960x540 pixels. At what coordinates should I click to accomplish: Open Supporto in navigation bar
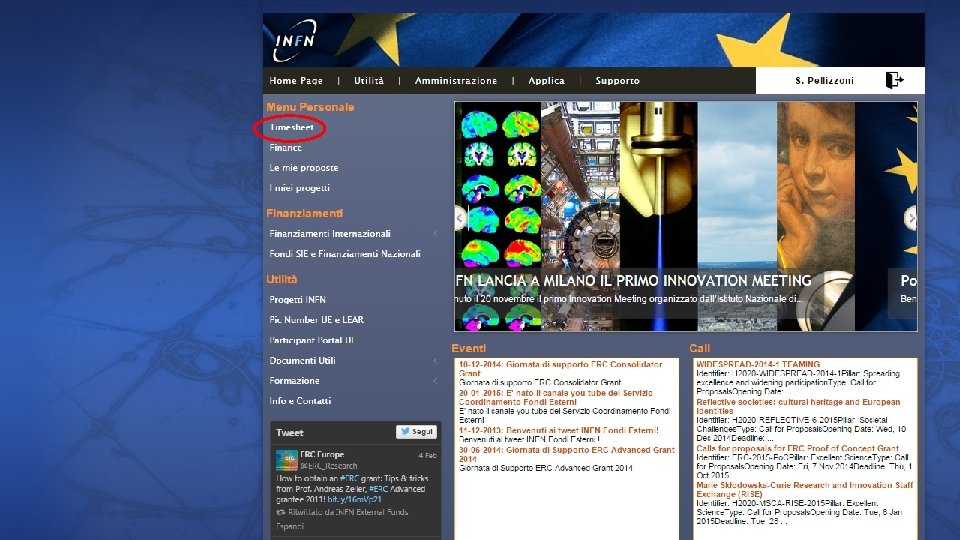coord(617,81)
